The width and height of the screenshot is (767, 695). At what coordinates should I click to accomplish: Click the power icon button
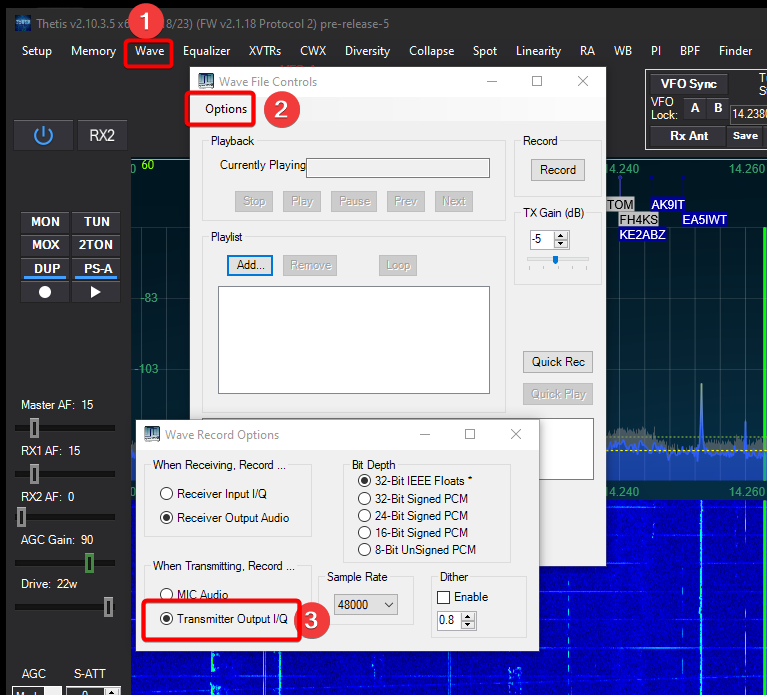coord(43,136)
